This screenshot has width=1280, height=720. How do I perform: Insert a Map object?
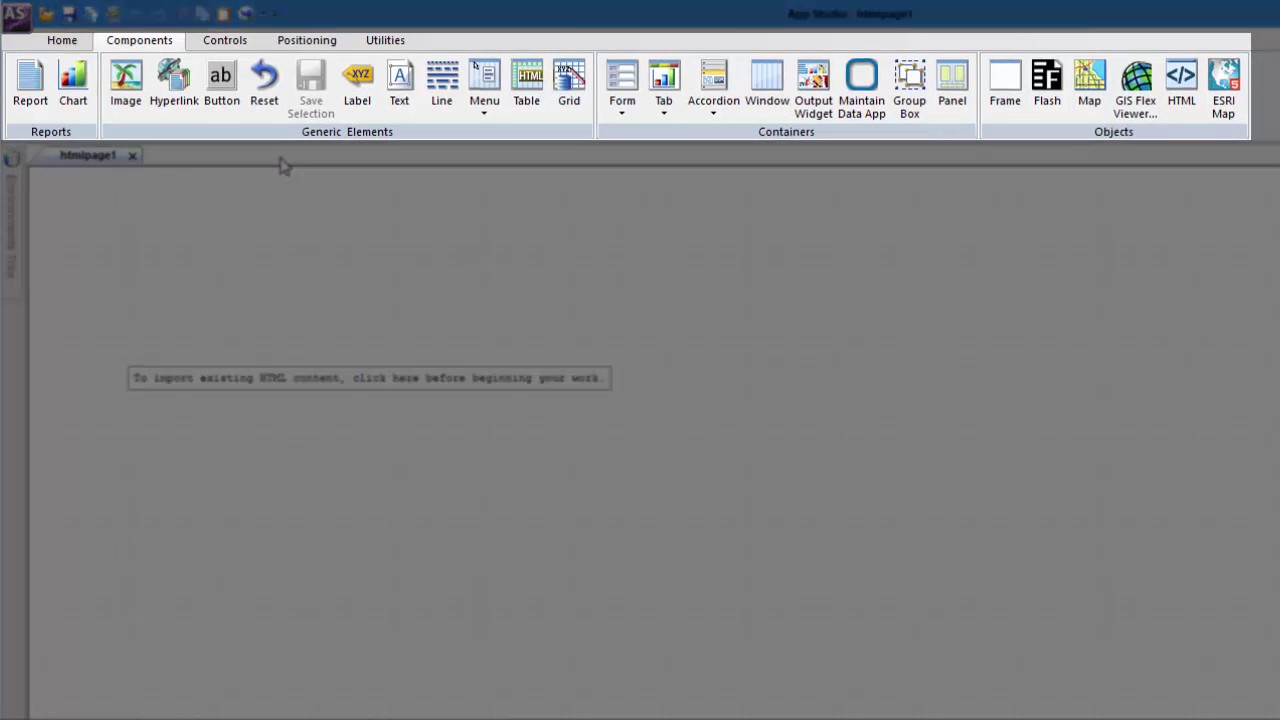click(x=1089, y=84)
